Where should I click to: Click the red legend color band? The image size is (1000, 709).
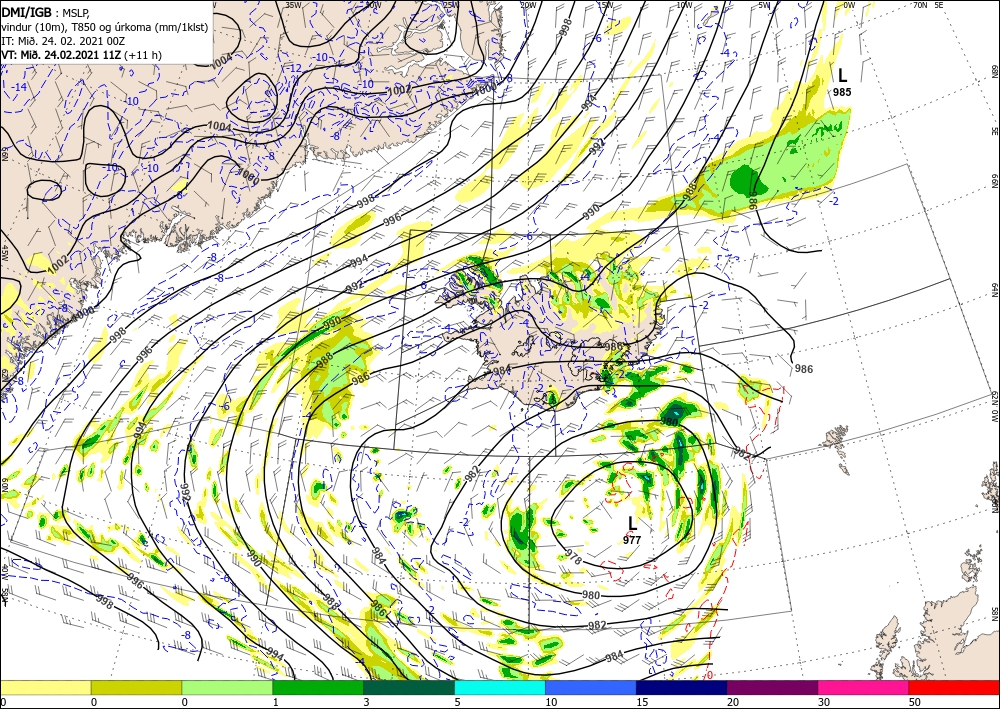point(954,687)
